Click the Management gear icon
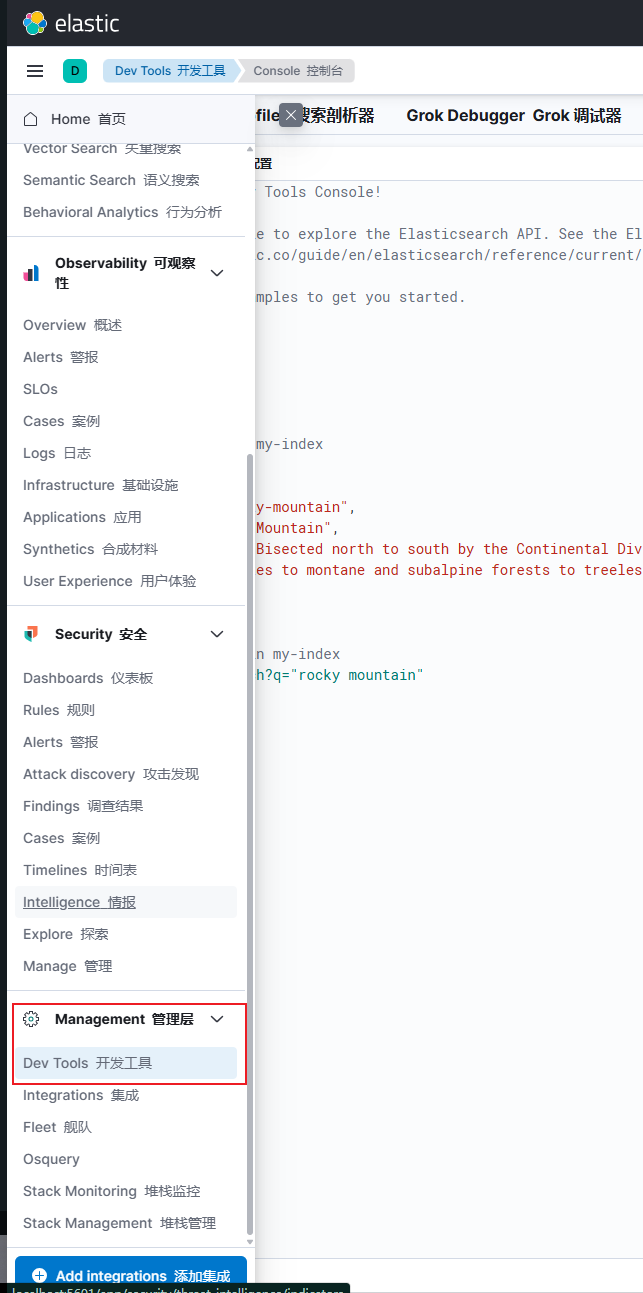This screenshot has height=1293, width=643. click(x=31, y=1019)
